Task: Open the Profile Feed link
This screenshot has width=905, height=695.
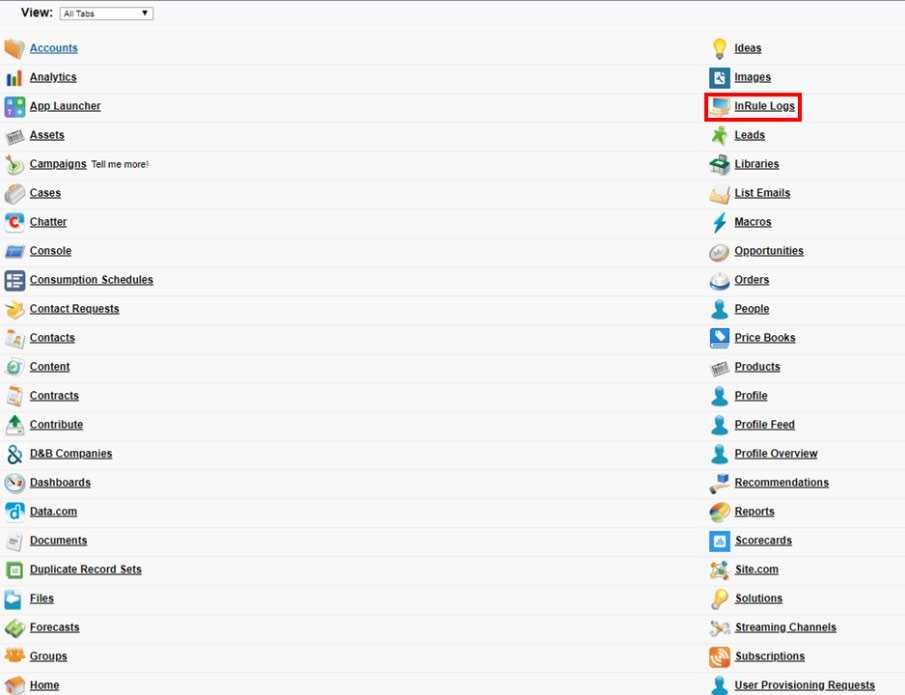Action: [x=765, y=424]
